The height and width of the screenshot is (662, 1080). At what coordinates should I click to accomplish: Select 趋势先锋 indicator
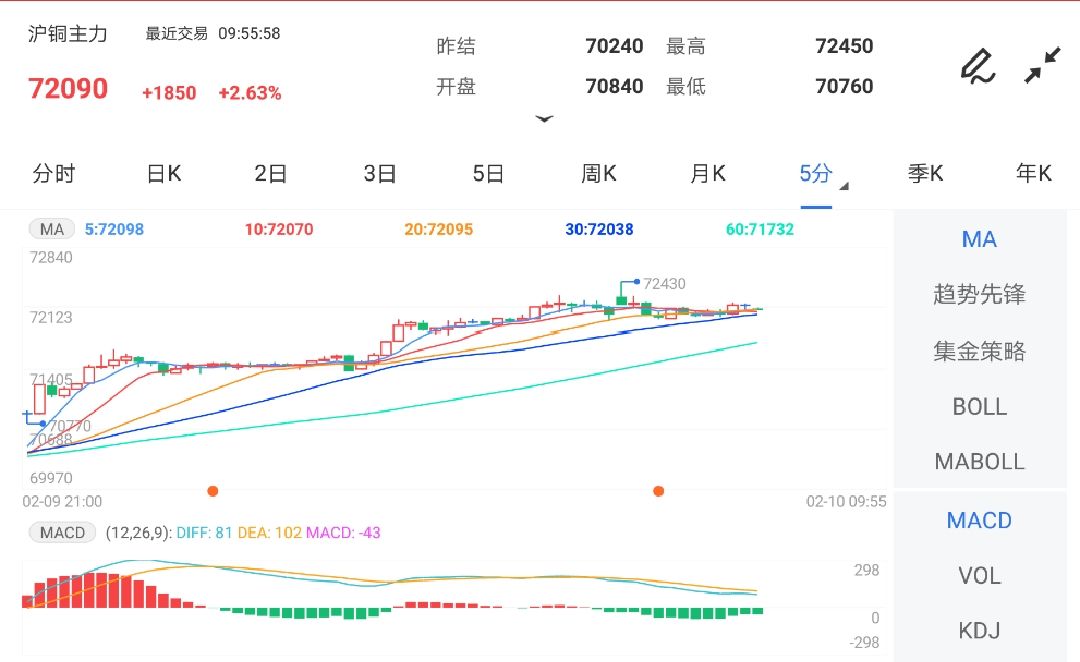tap(979, 295)
